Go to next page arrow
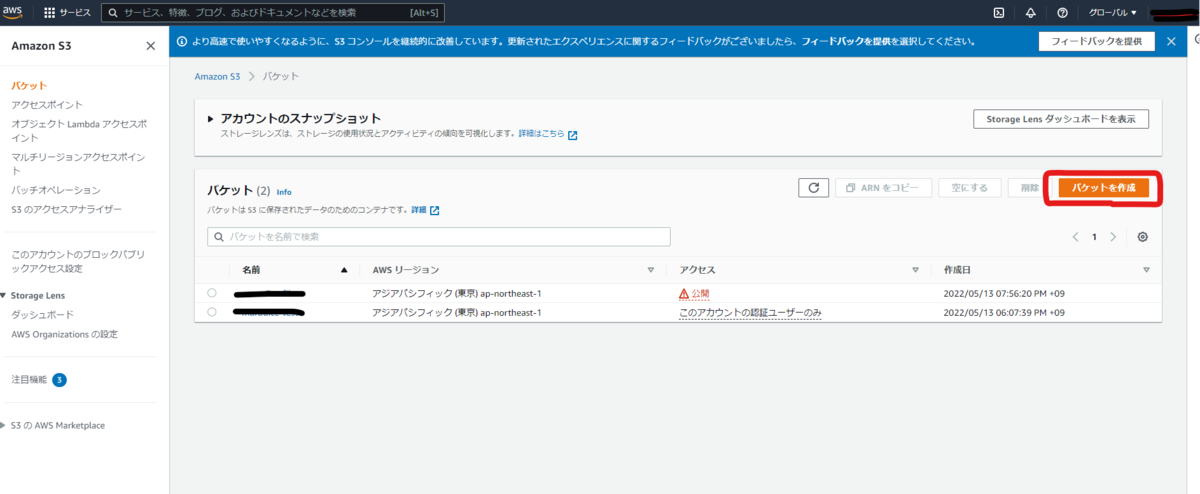The width and height of the screenshot is (1200, 494). 1113,237
